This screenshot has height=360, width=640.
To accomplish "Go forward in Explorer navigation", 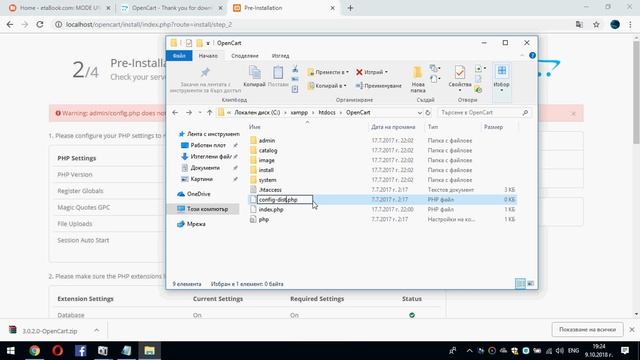I will (x=189, y=112).
